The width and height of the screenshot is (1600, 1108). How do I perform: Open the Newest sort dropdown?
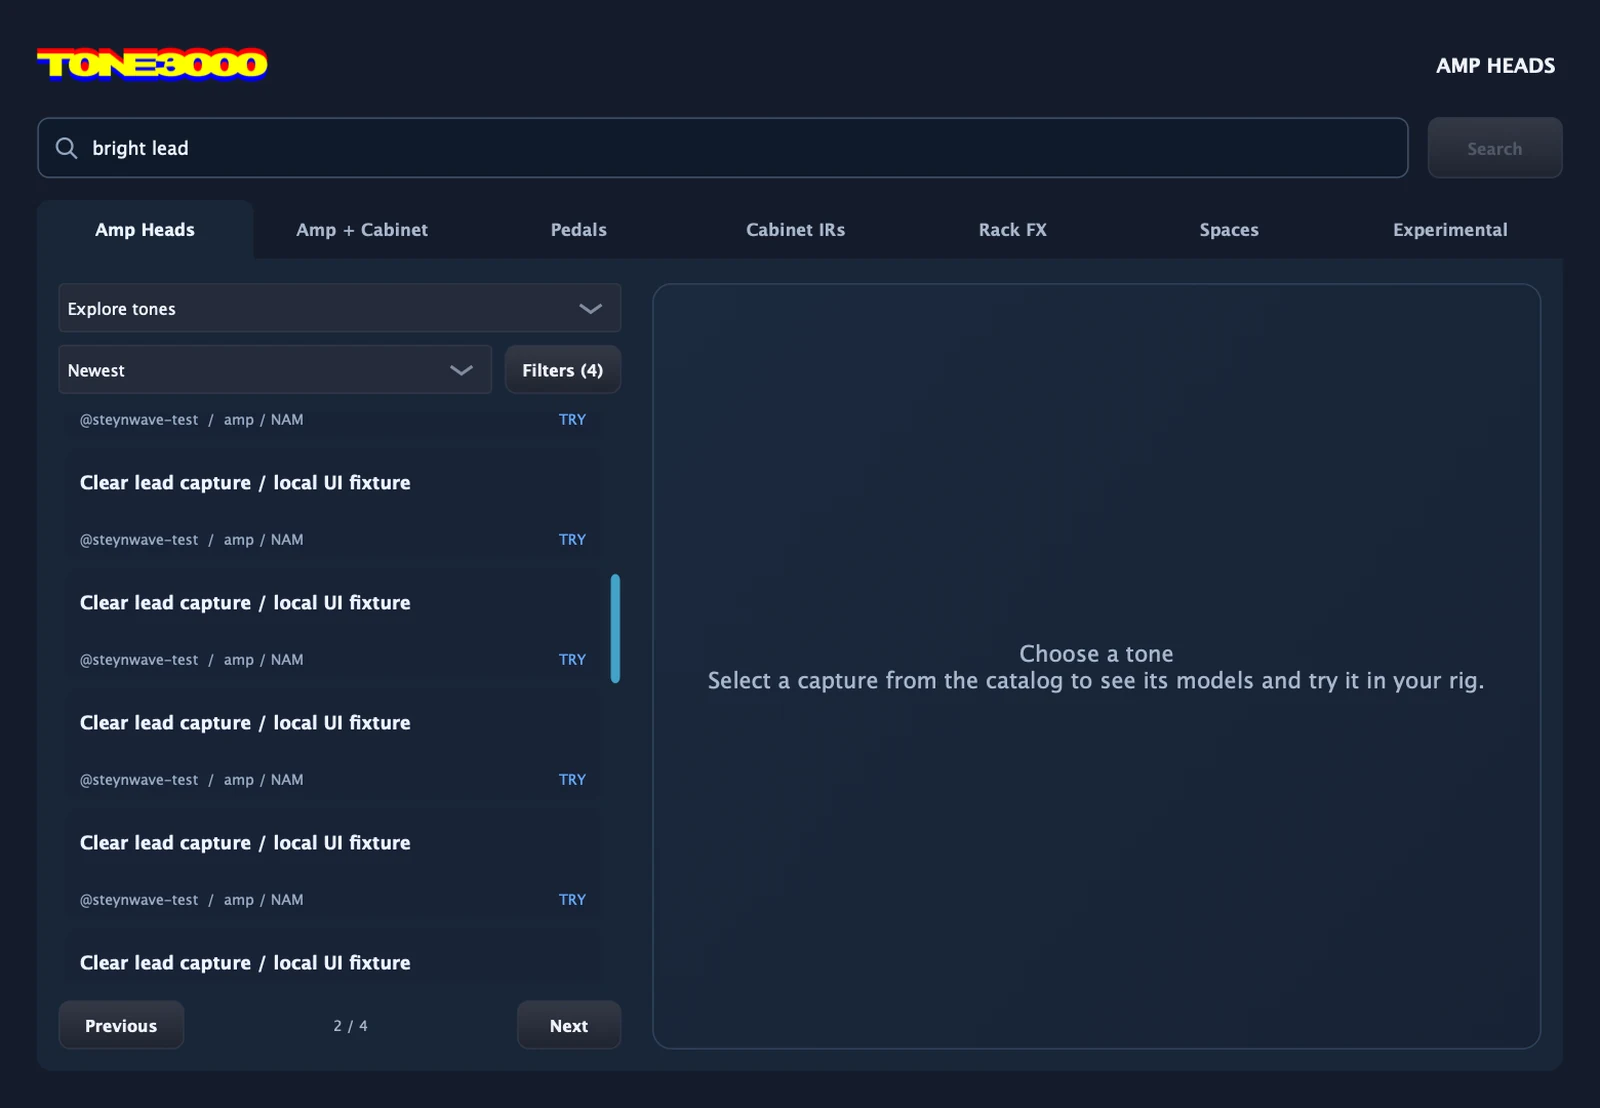click(x=275, y=370)
